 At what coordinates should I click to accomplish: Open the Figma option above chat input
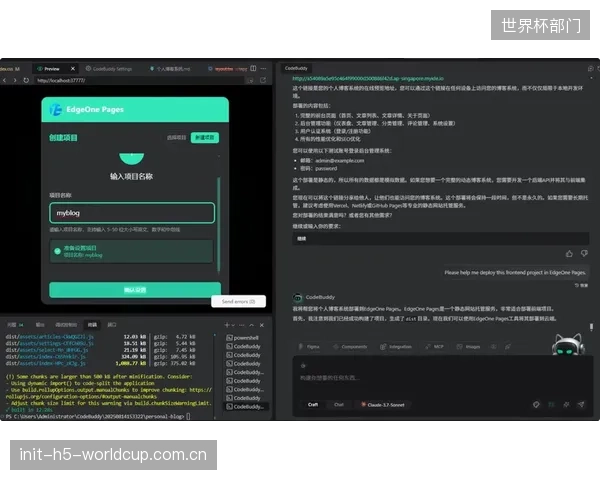point(310,347)
